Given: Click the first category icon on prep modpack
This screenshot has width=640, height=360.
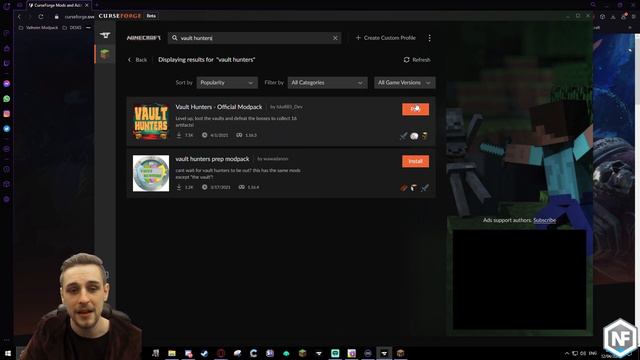Looking at the screenshot, I should [404, 188].
